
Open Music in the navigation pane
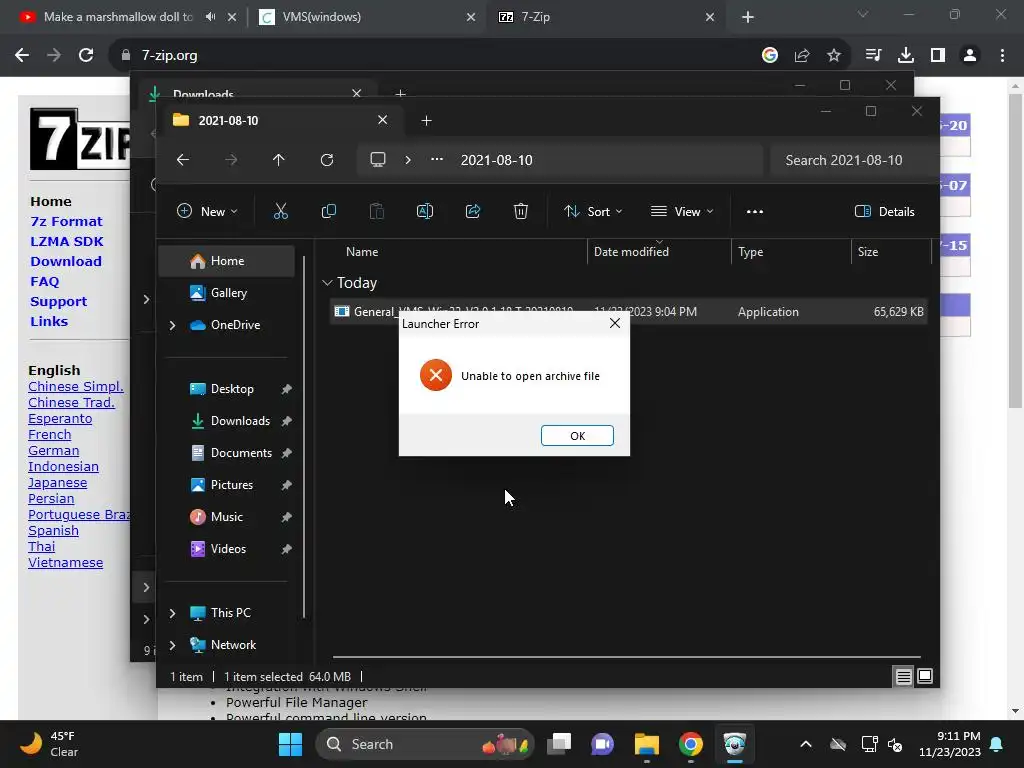pos(226,517)
